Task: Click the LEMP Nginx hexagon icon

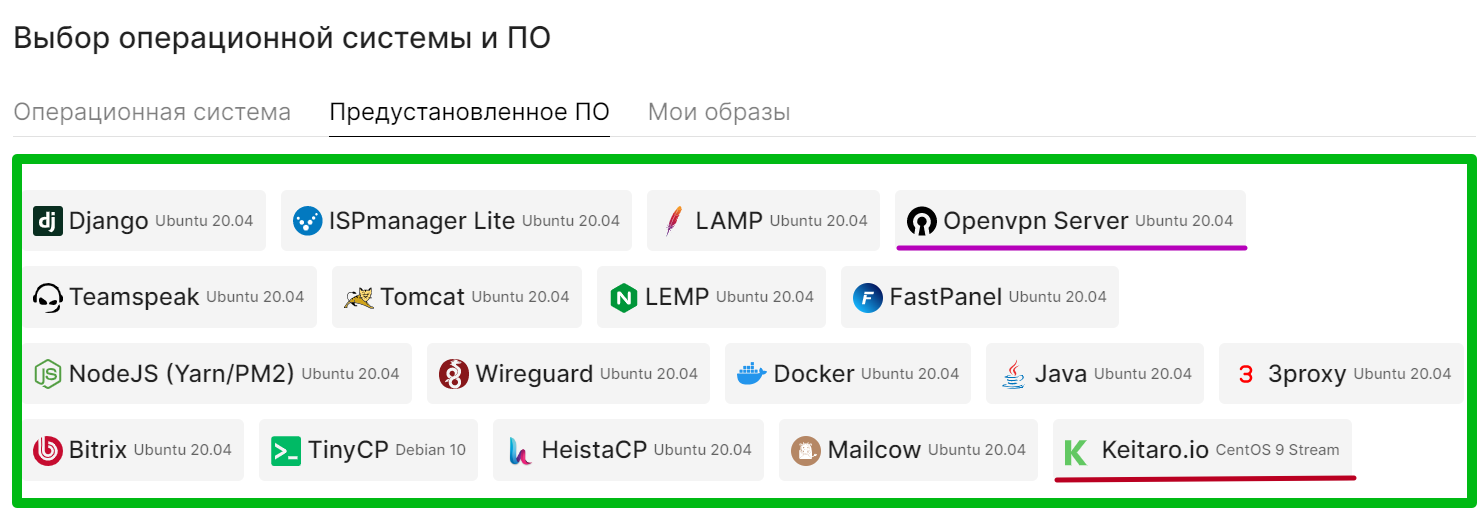Action: pos(624,297)
